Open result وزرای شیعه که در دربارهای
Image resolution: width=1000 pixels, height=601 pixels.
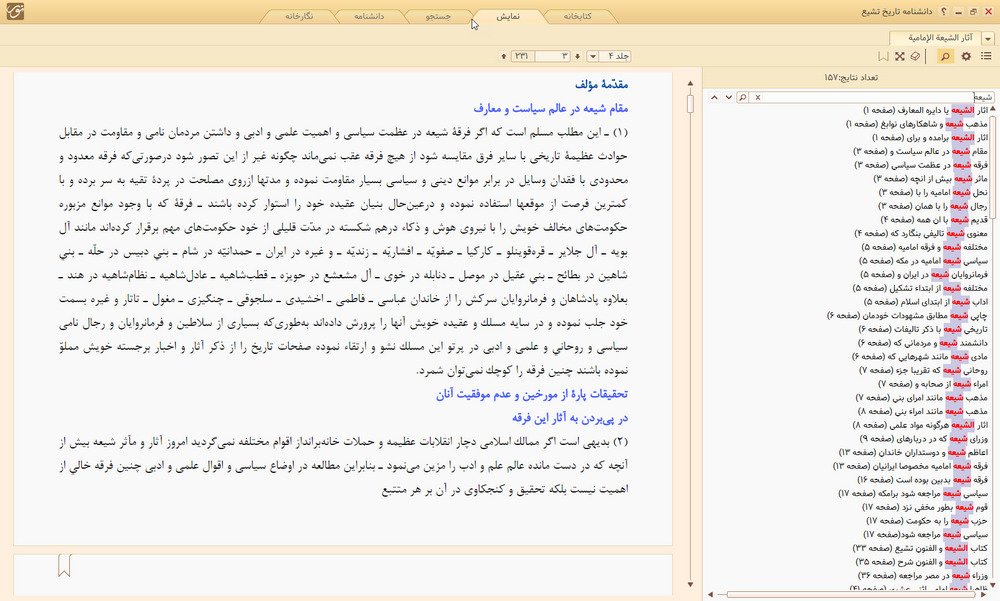point(923,439)
